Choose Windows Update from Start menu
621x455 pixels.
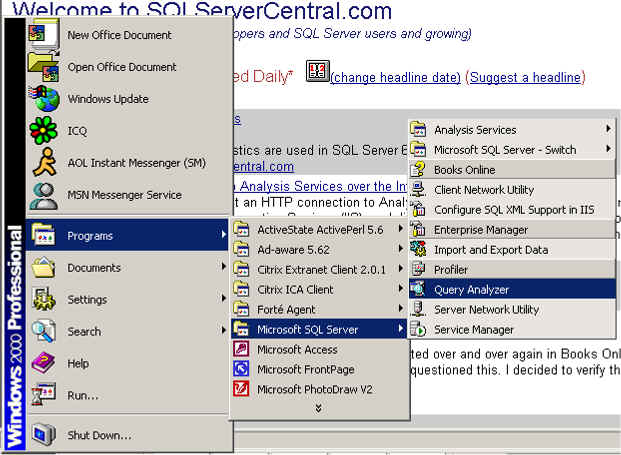(128, 99)
